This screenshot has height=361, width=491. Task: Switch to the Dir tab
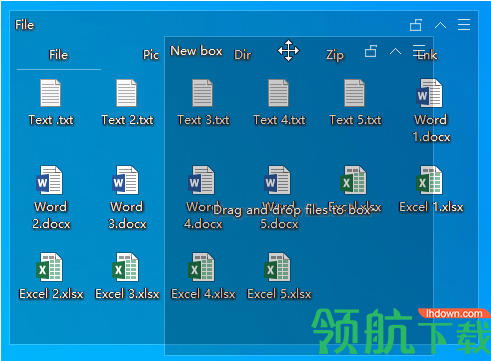tap(243, 55)
